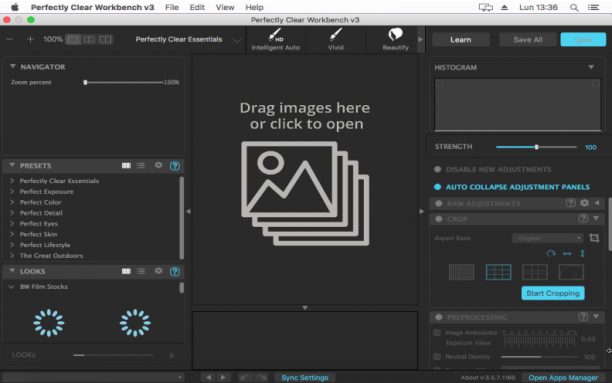Image resolution: width=612 pixels, height=383 pixels.
Task: Toggle histogram right clipping indicator
Action: click(x=596, y=83)
